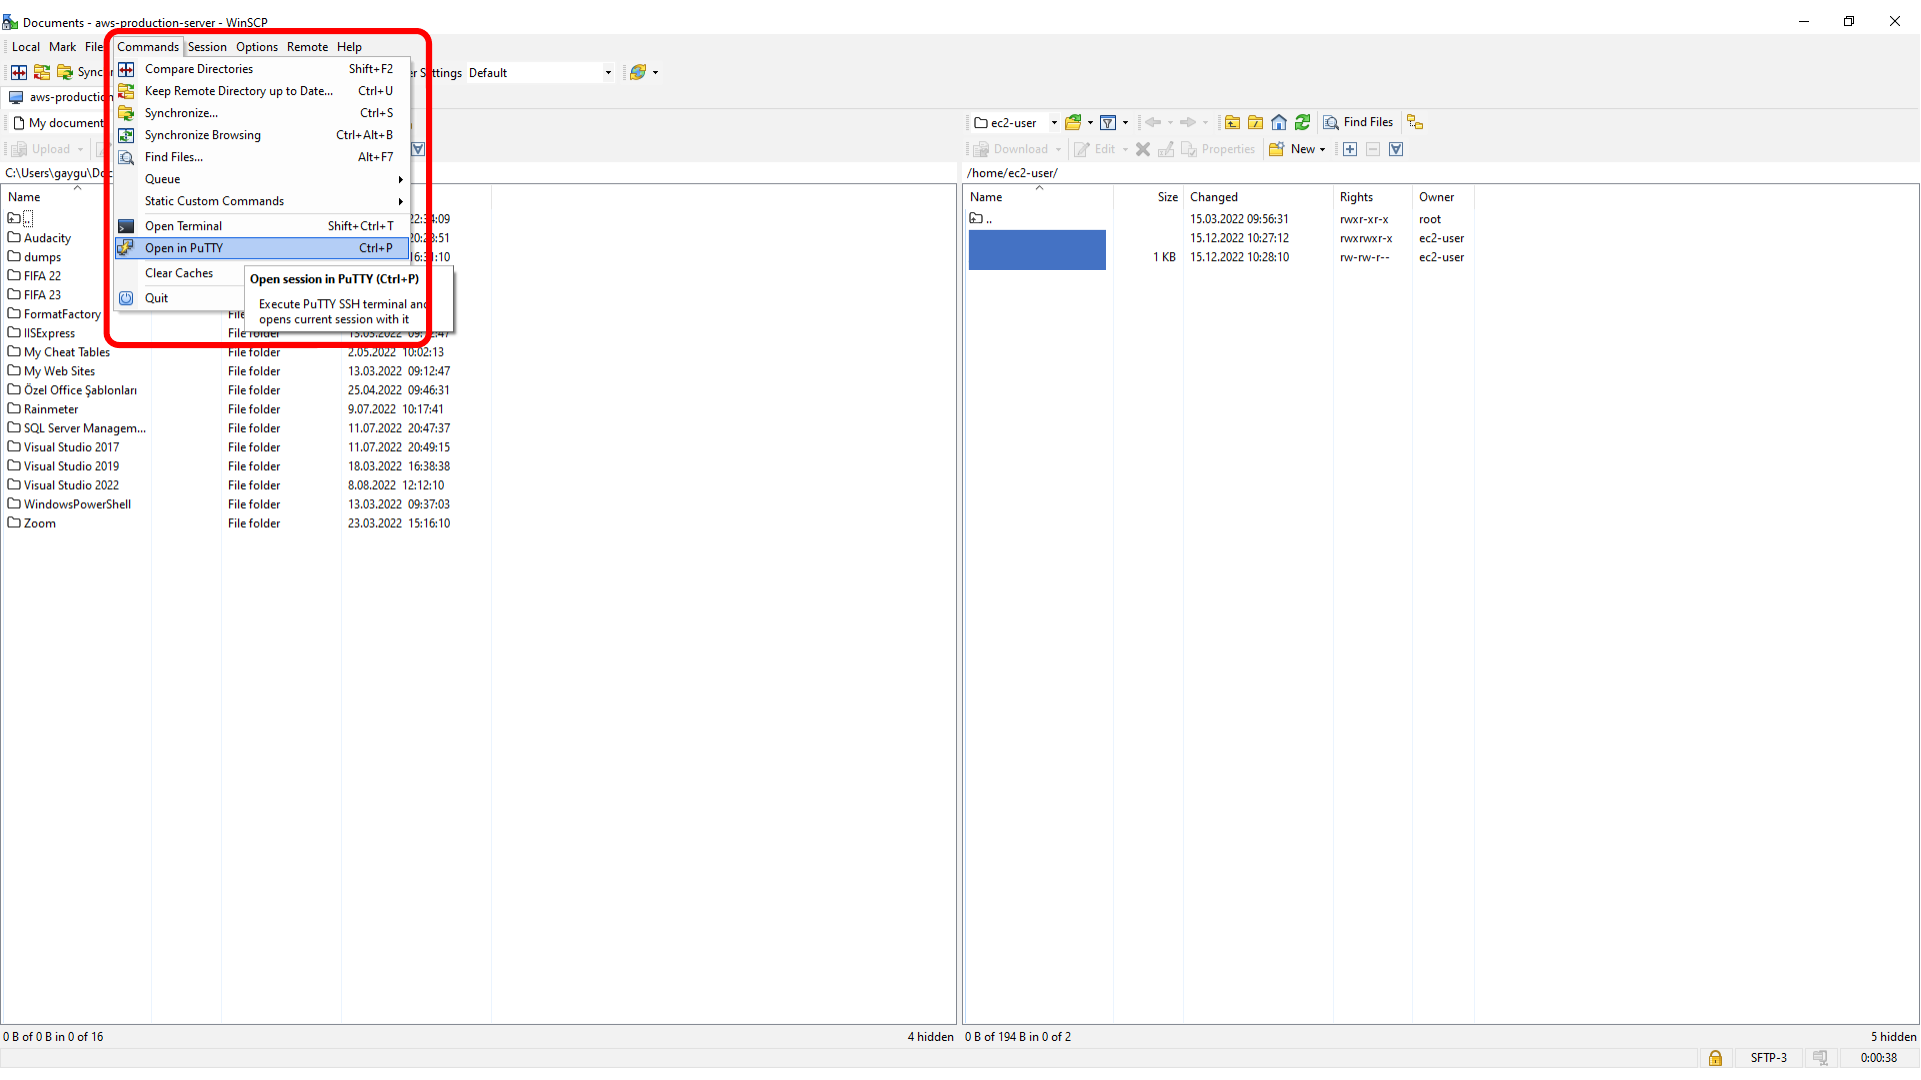Image resolution: width=1921 pixels, height=1080 pixels.
Task: Sort remote panel by Size column
Action: pyautogui.click(x=1148, y=197)
